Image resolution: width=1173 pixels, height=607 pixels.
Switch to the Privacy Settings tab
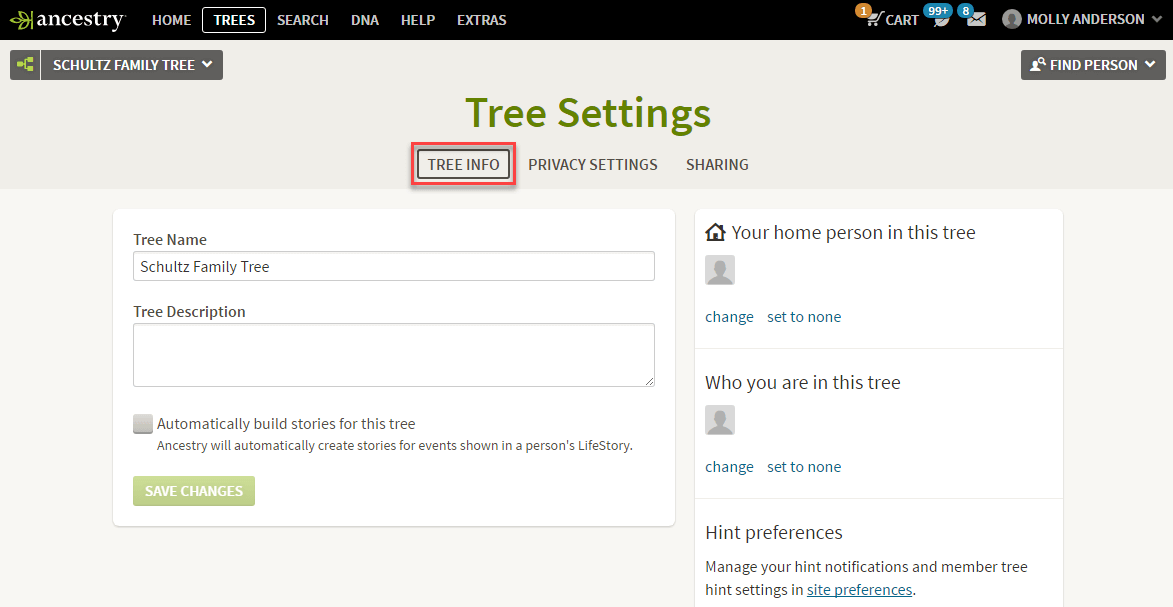click(x=592, y=165)
